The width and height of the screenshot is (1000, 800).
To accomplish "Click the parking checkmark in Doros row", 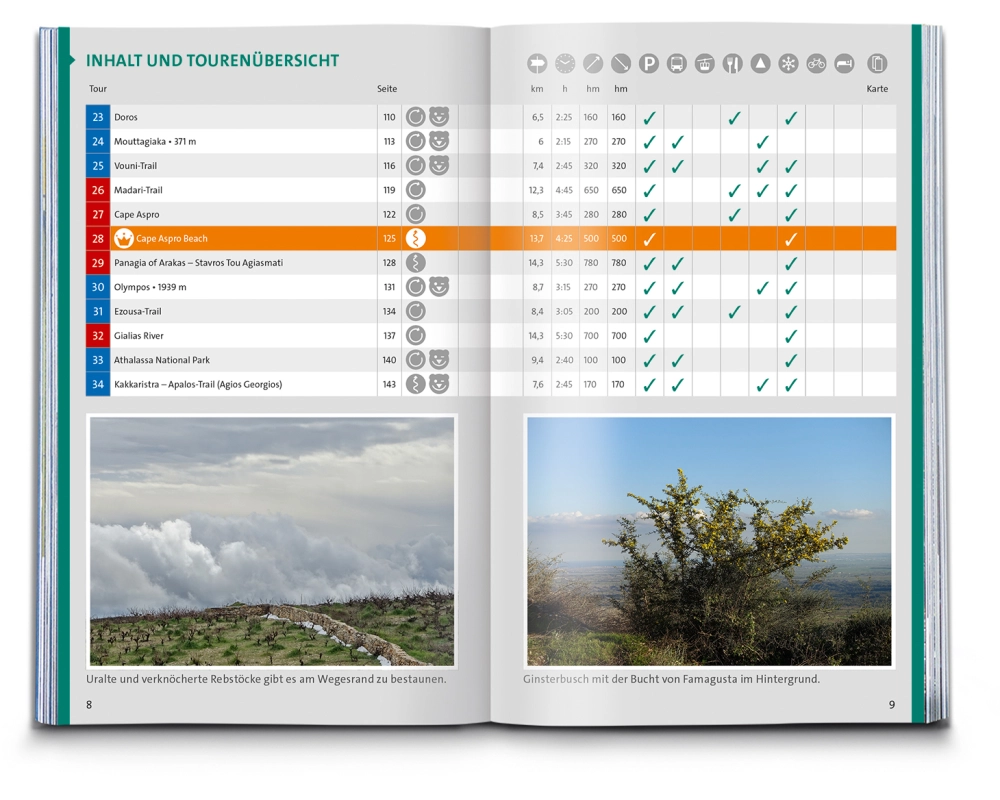I will (x=649, y=118).
